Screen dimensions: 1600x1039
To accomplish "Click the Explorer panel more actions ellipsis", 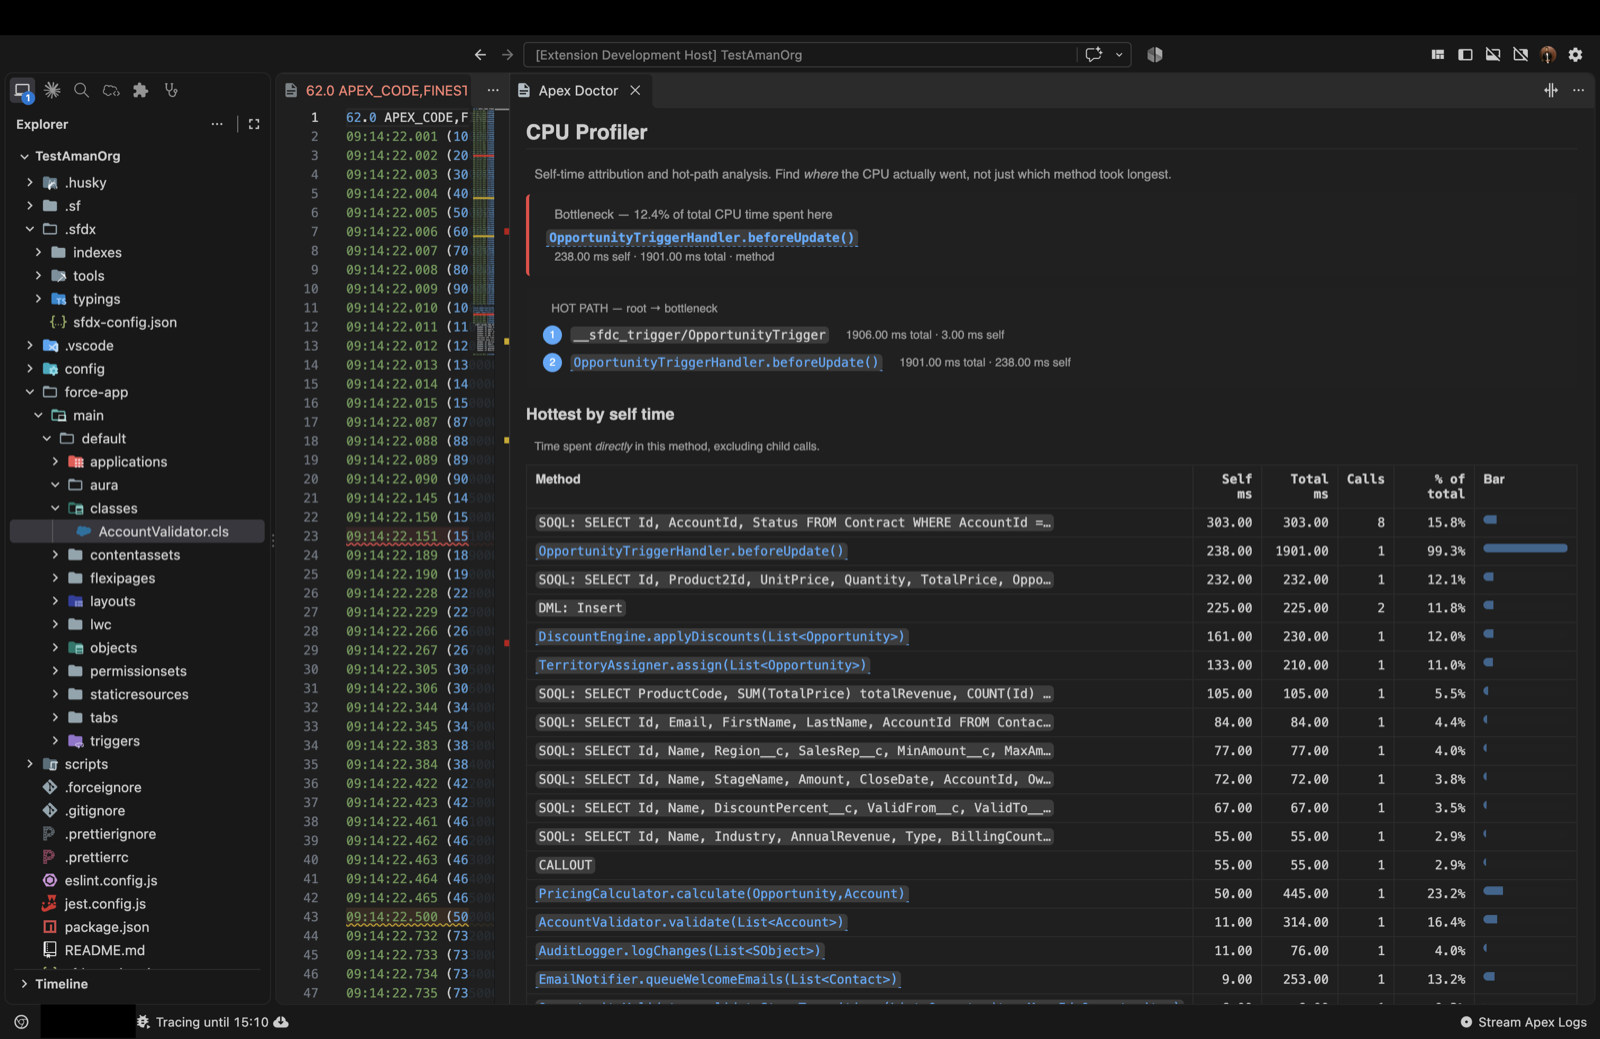I will coord(217,124).
